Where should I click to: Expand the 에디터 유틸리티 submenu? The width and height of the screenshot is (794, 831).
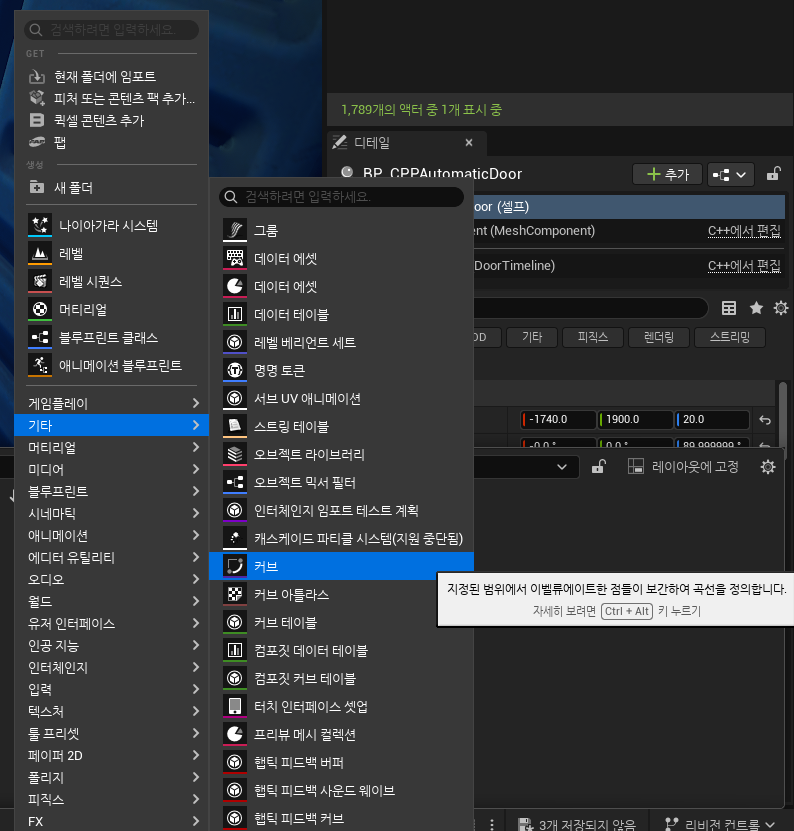[111, 558]
